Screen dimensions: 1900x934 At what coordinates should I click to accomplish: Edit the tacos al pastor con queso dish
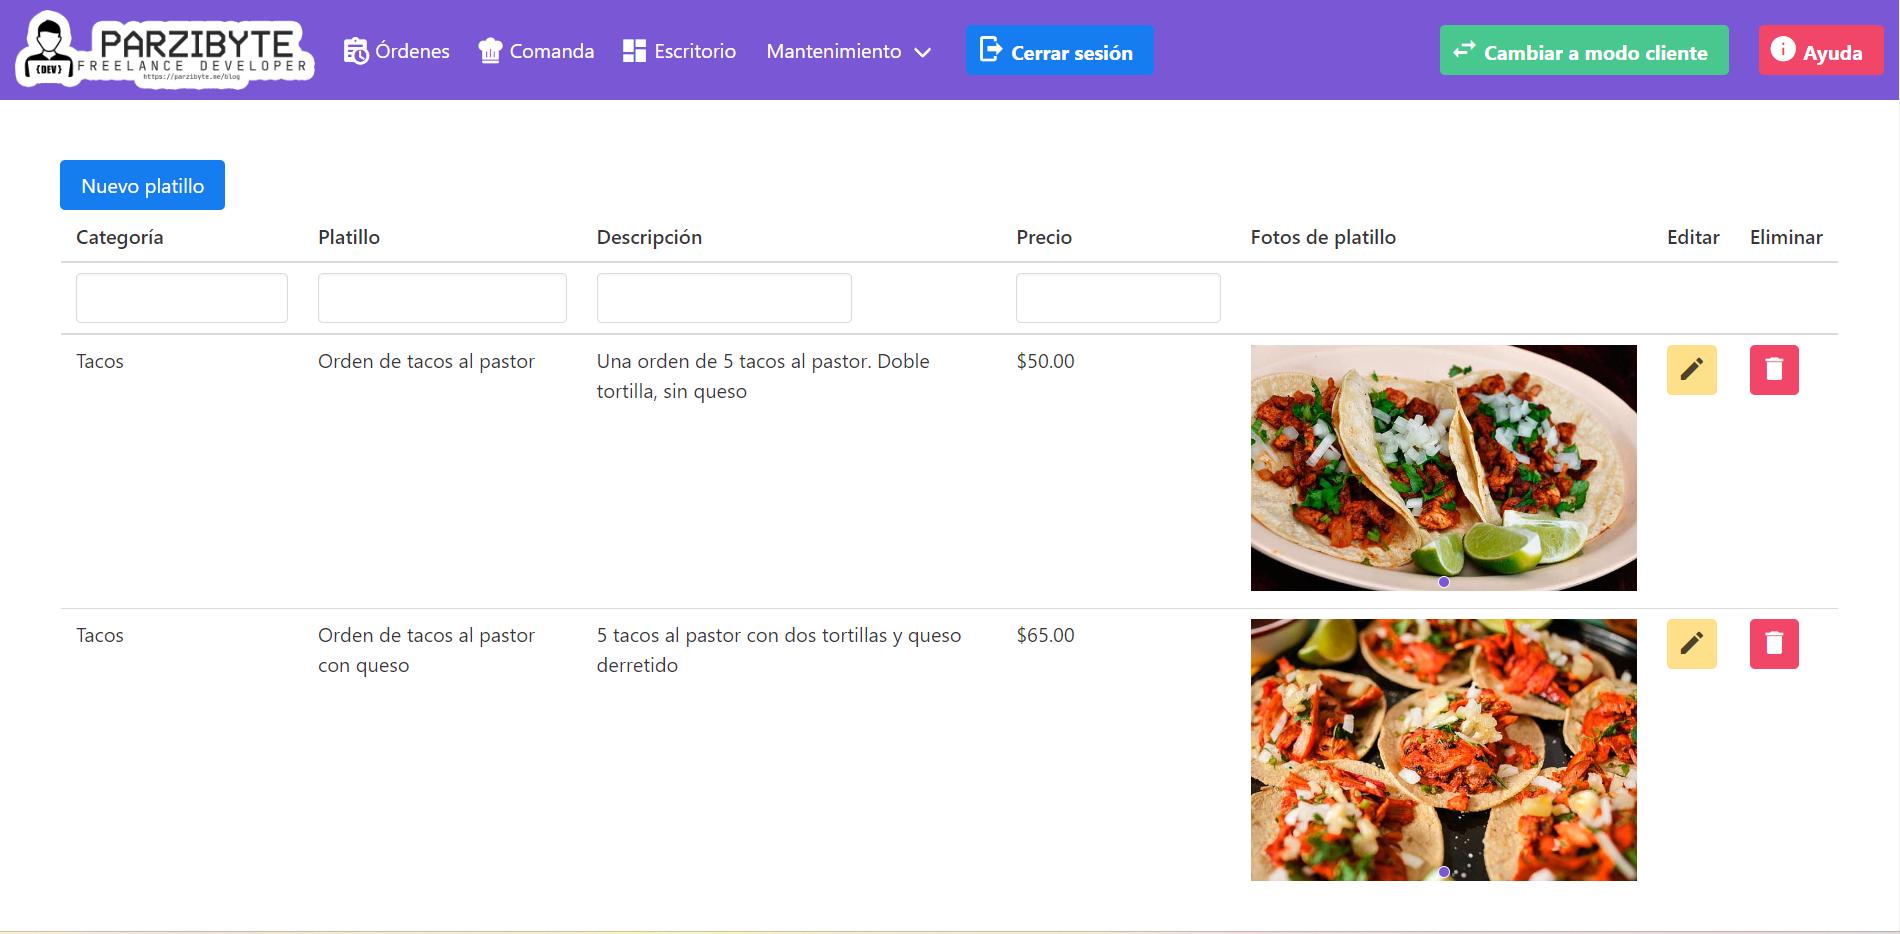[x=1691, y=644]
